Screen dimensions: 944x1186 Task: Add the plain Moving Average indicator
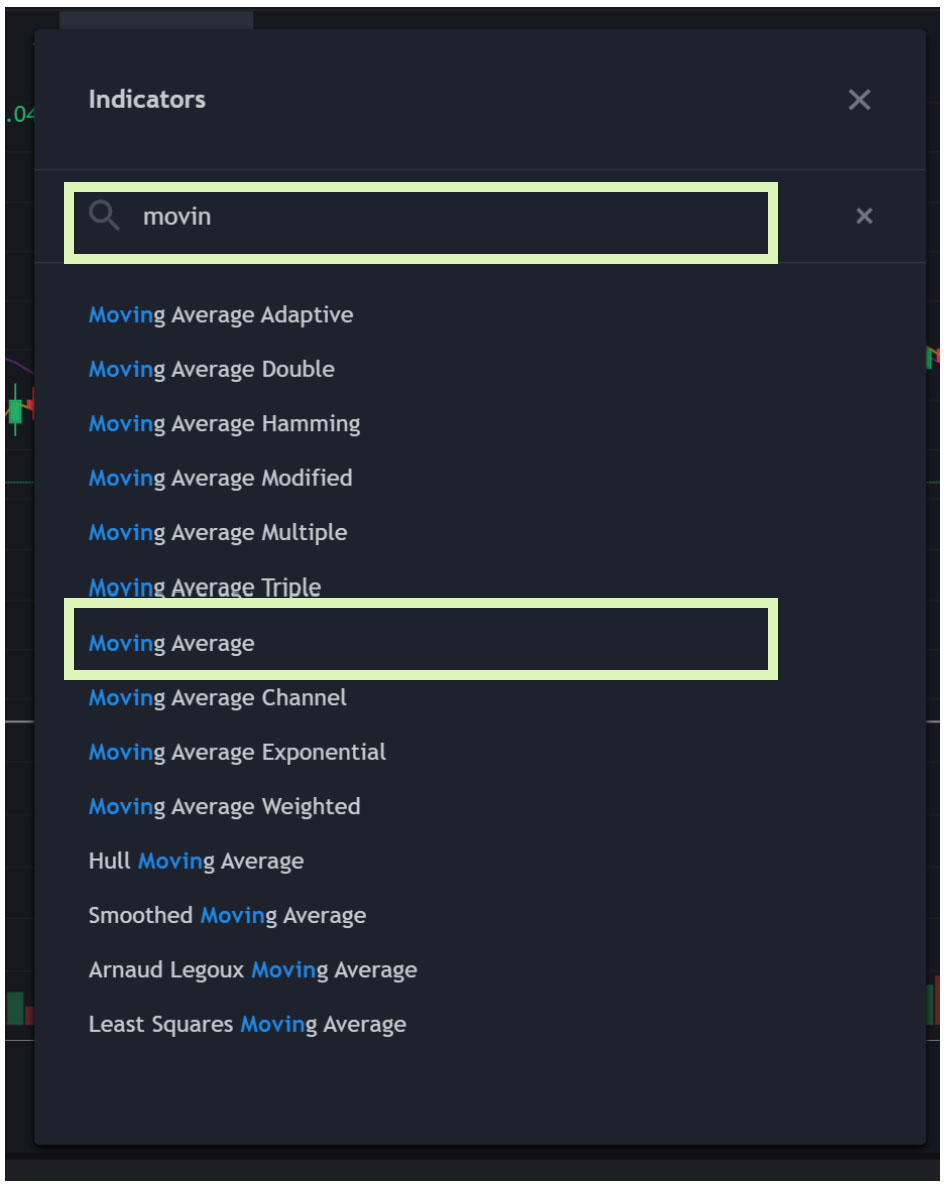[x=421, y=640]
